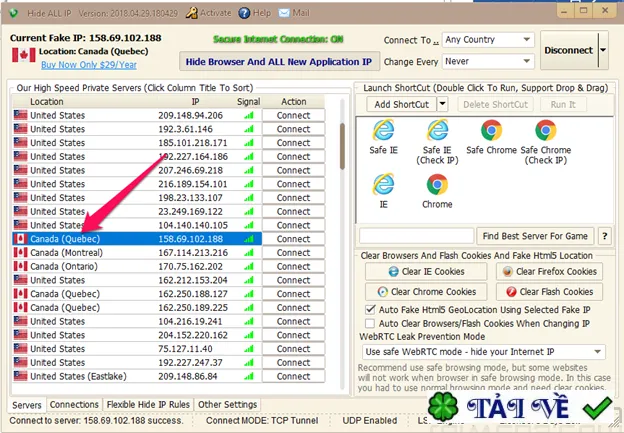Screen dimensions: 624x433
Task: Click Clear Chrome Cookies button
Action: pos(426,292)
